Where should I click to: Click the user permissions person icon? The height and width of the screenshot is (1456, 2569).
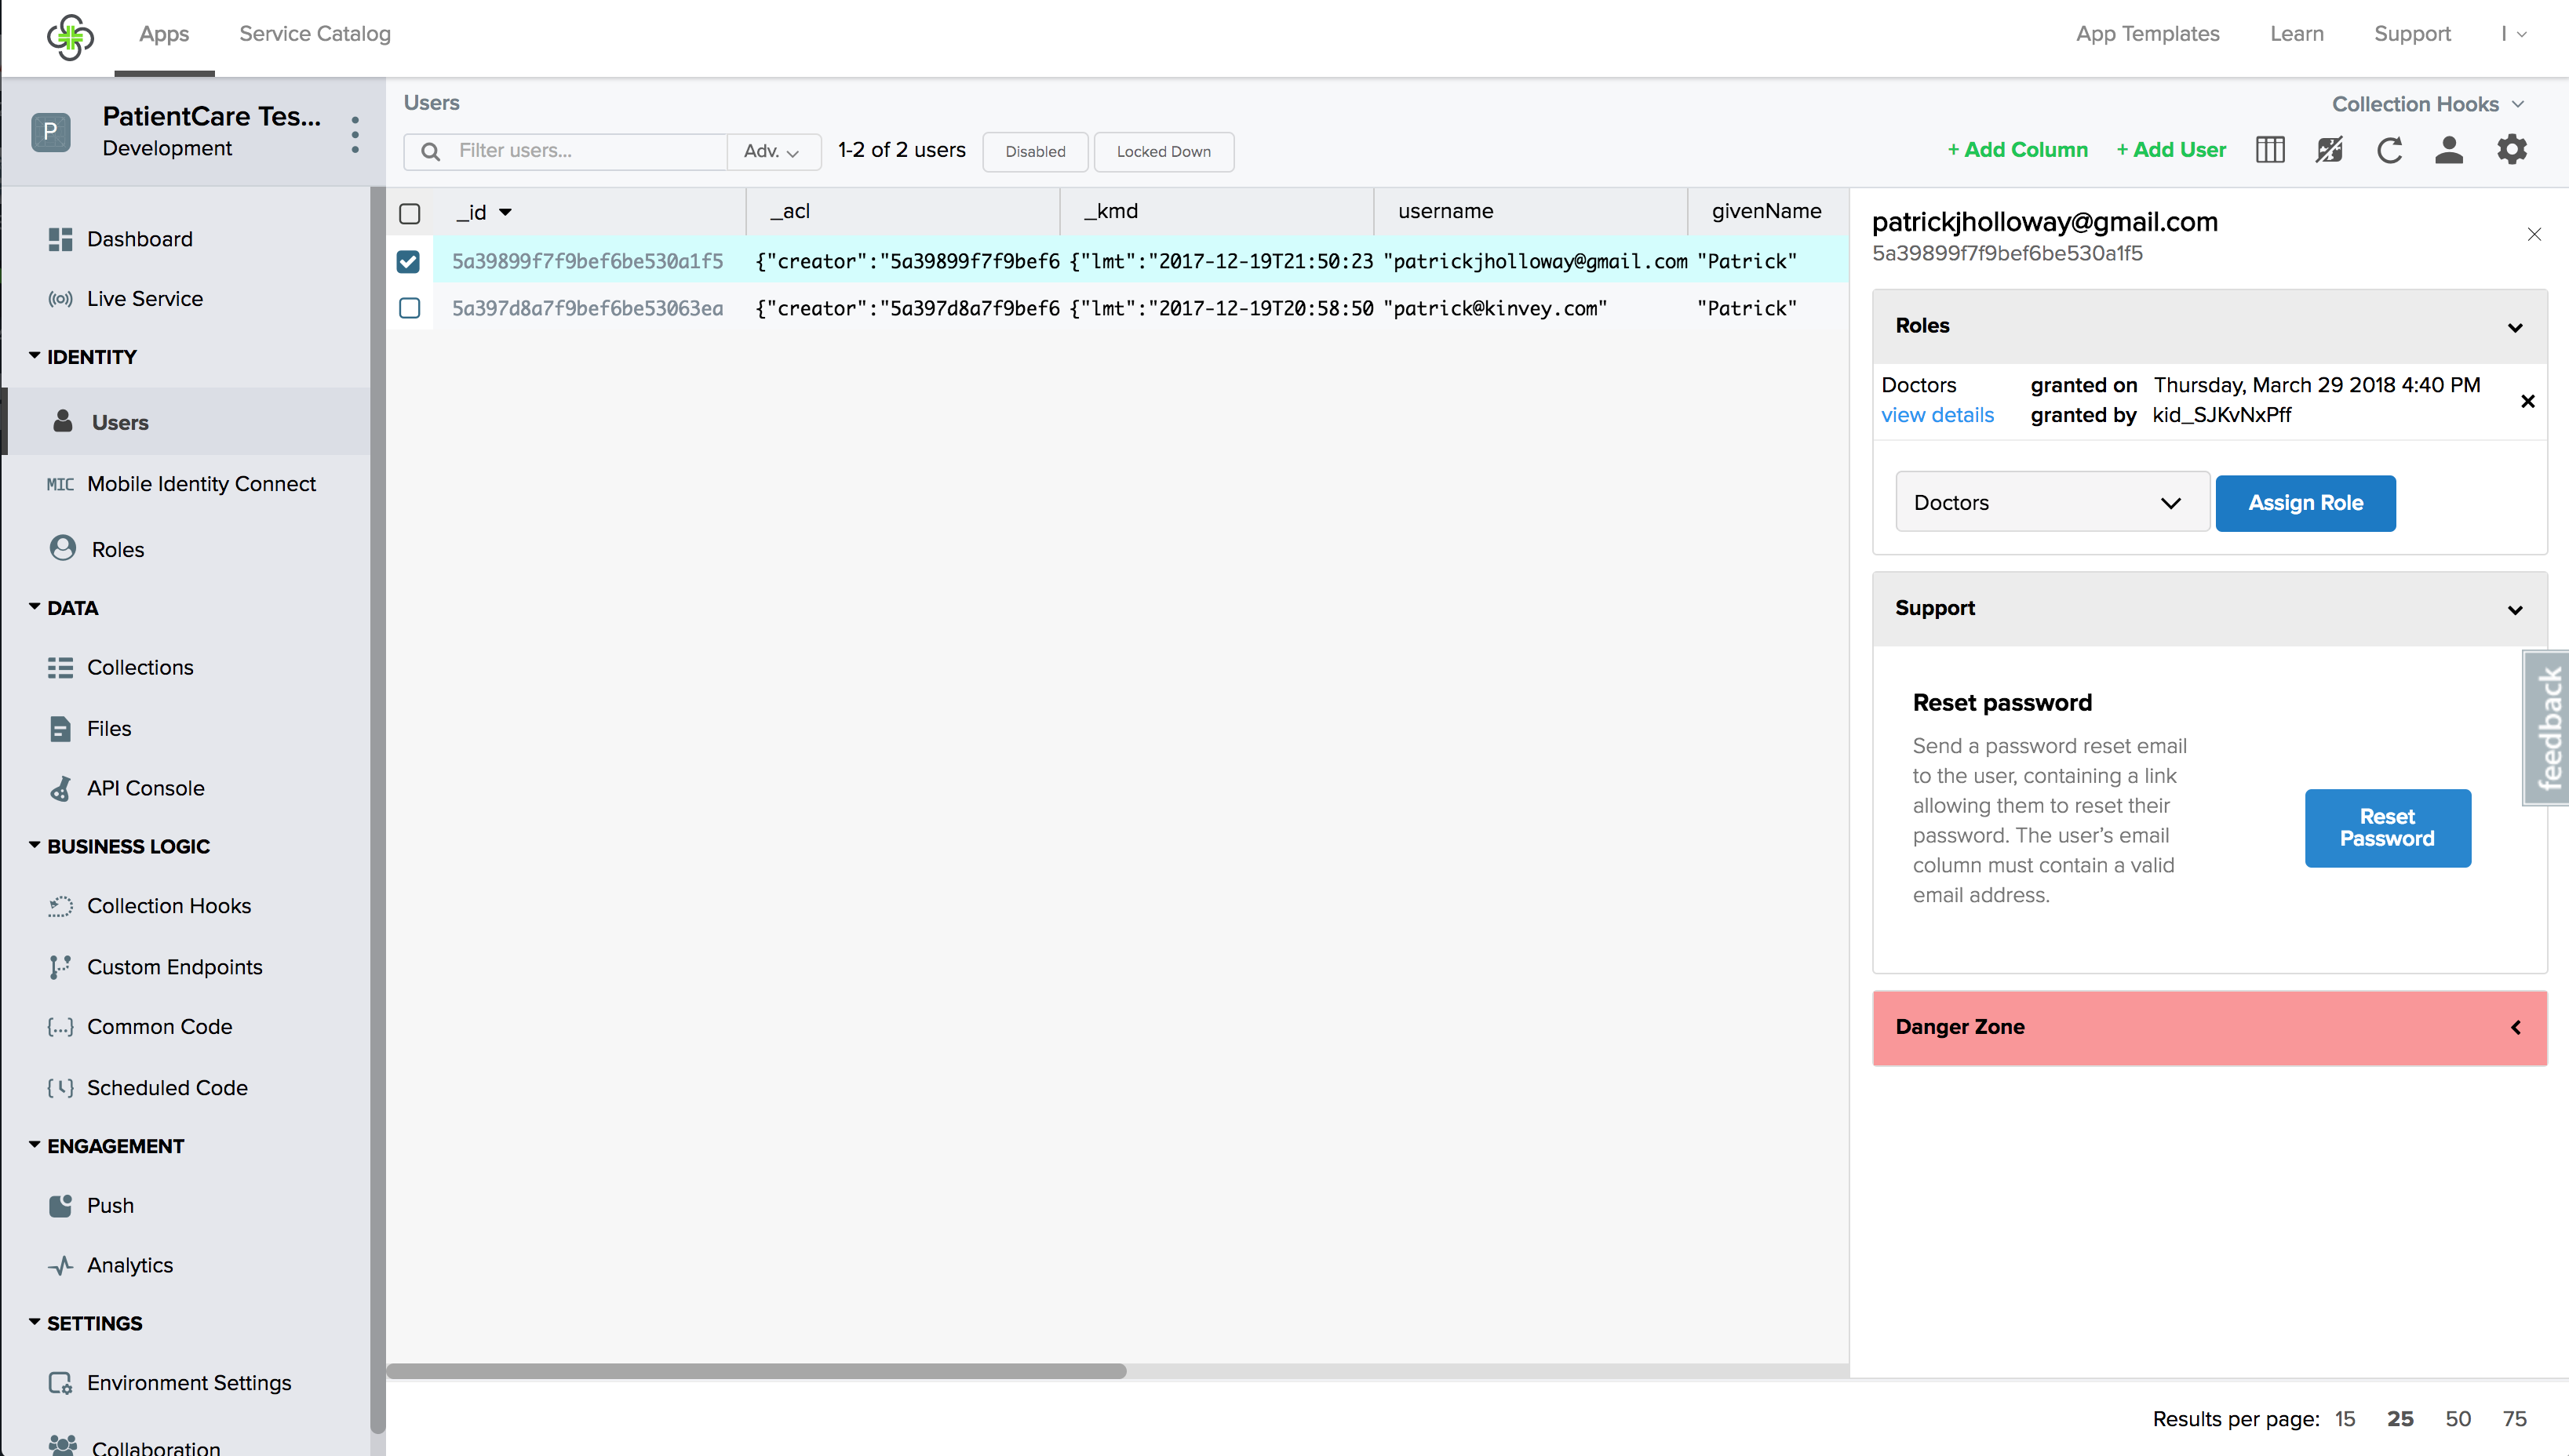2448,150
